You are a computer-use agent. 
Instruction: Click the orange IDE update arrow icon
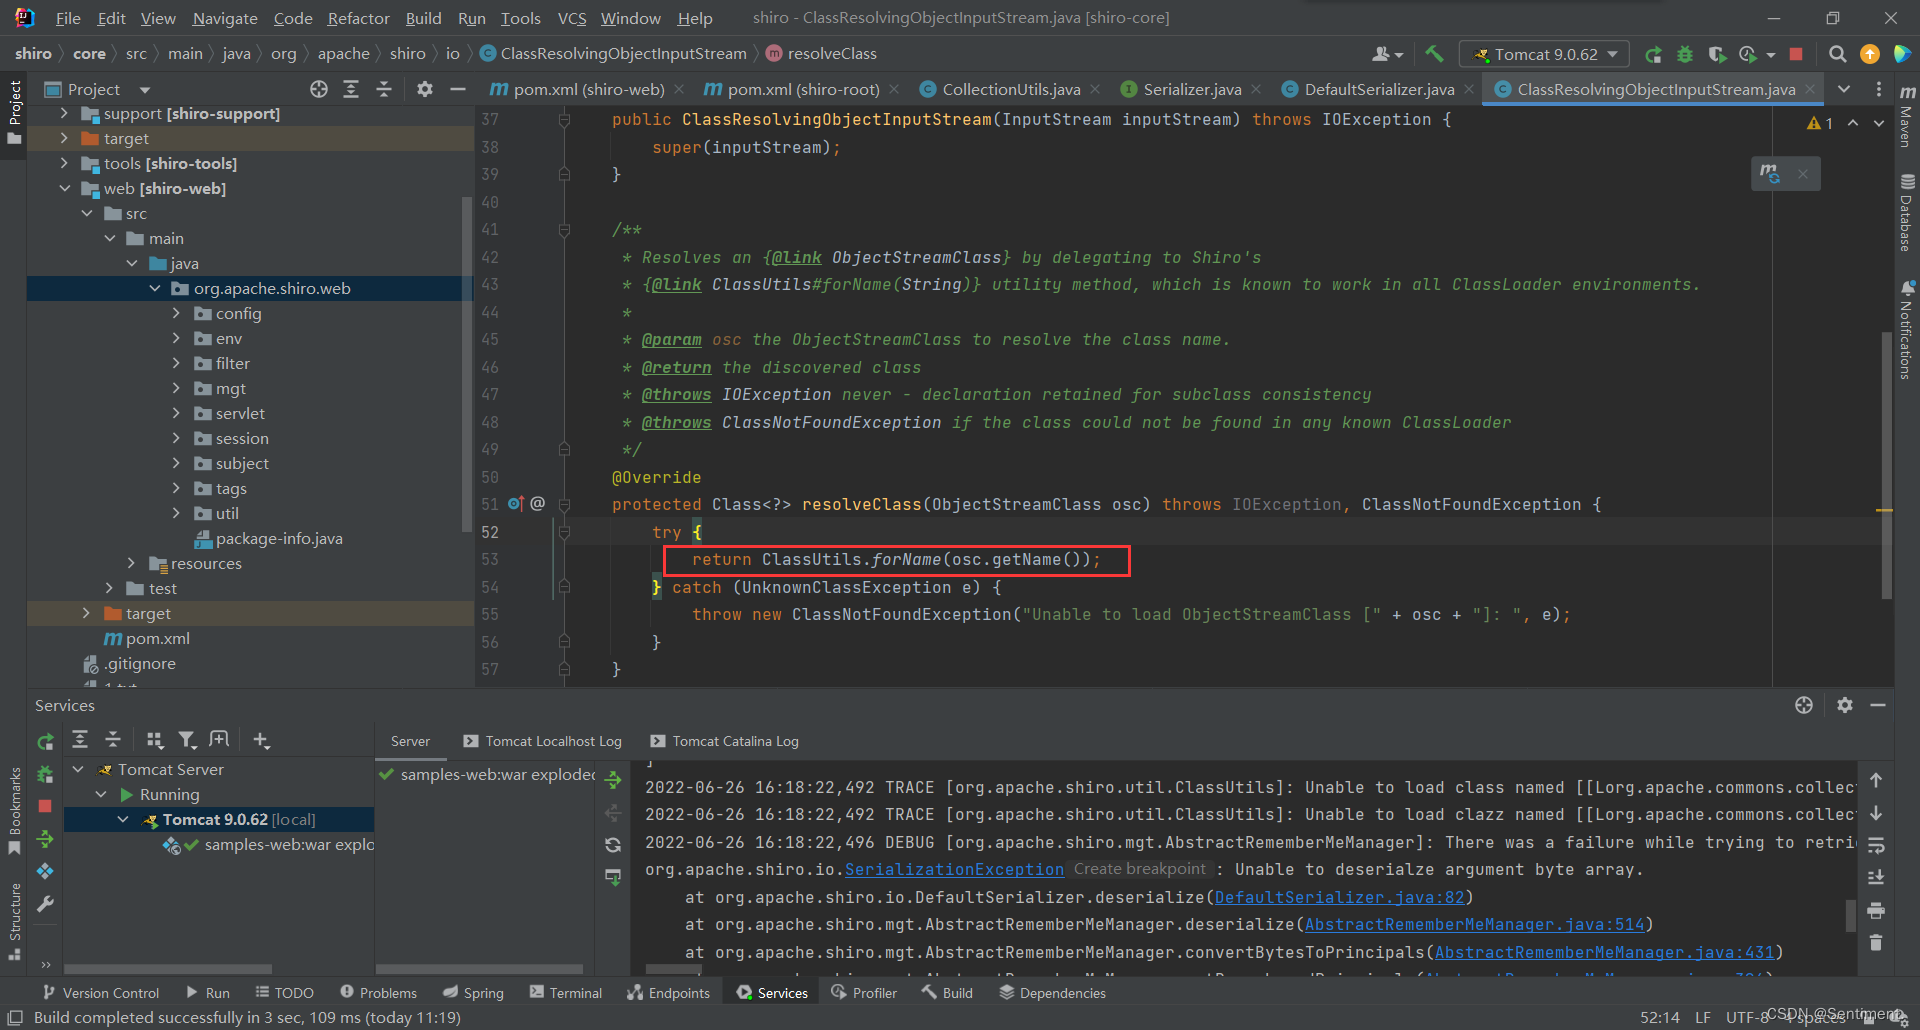pyautogui.click(x=1869, y=54)
